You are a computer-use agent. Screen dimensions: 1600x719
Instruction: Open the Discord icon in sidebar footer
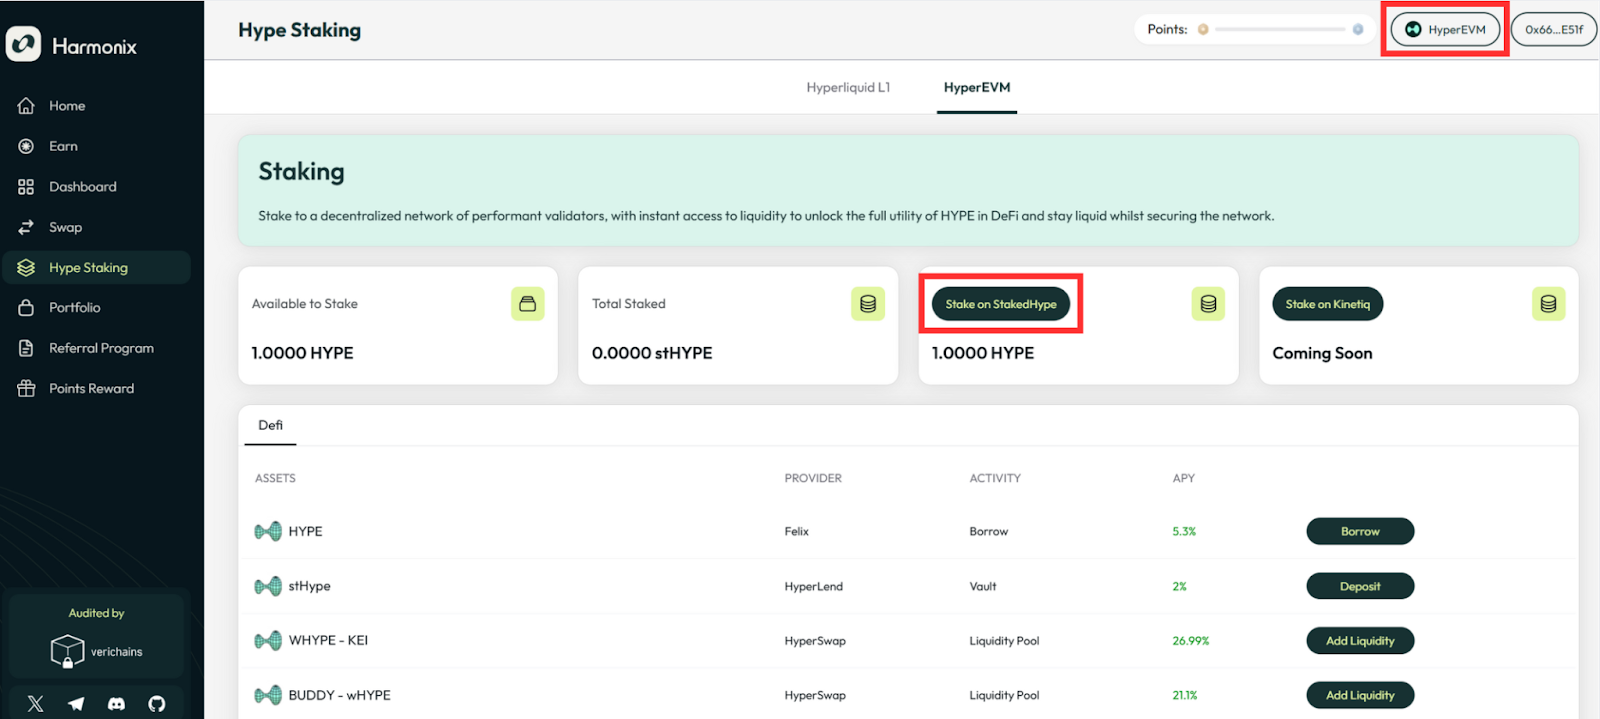click(x=117, y=704)
